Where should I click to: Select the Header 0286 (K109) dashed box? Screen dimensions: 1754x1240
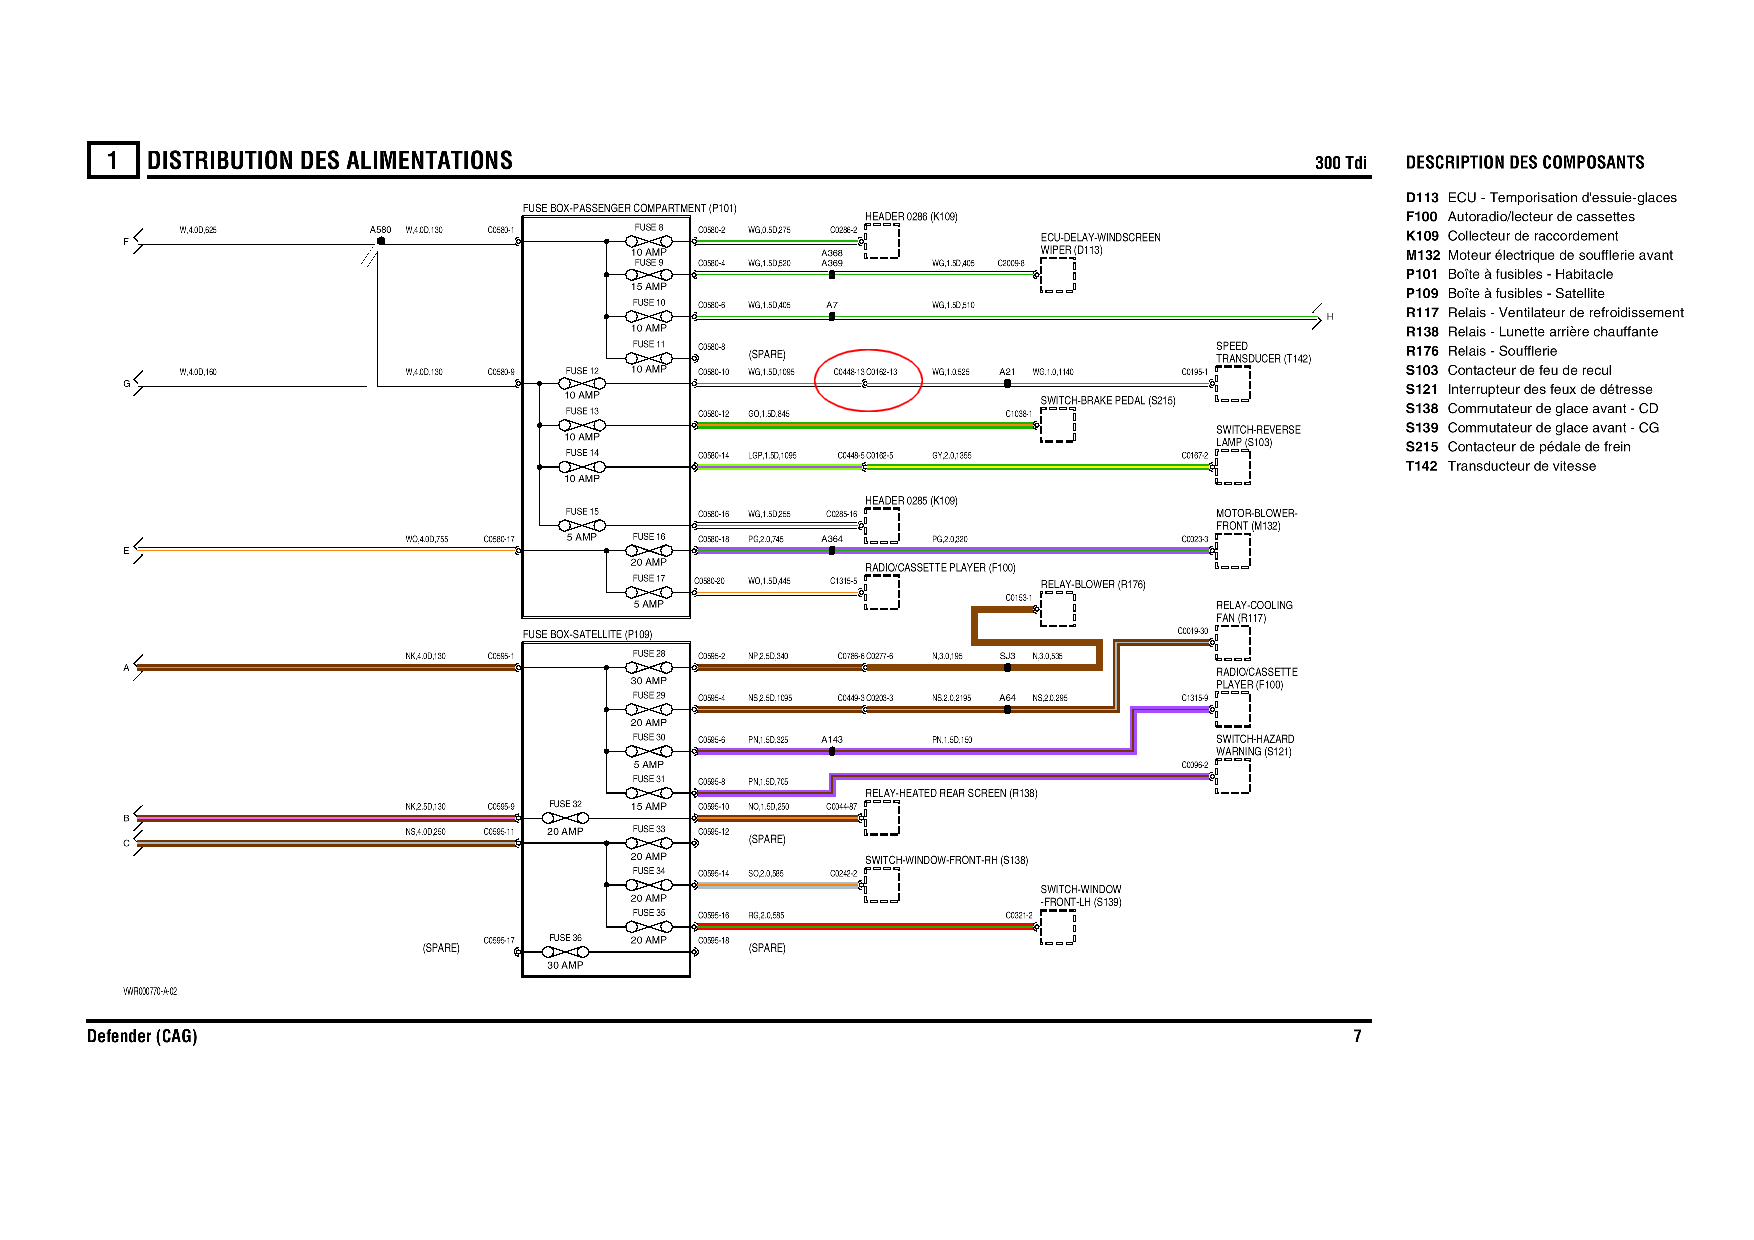pos(882,241)
